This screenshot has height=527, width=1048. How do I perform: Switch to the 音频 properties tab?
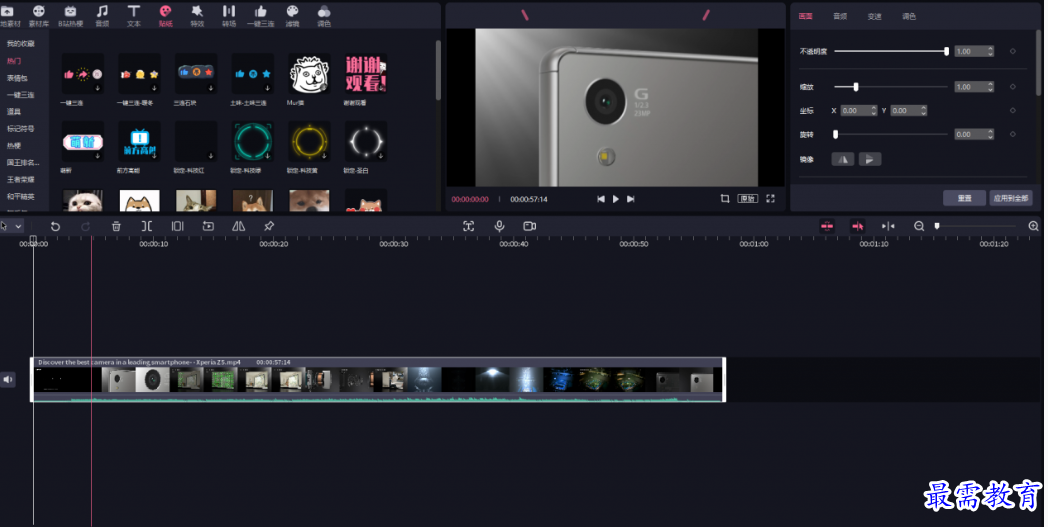pos(840,16)
